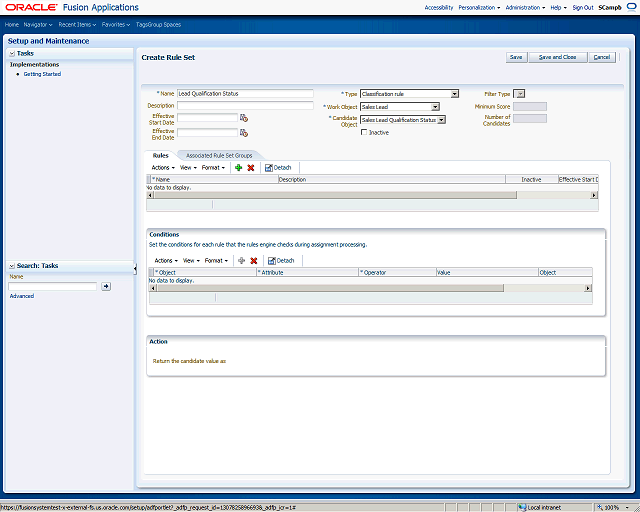Click Conditions table Operator column header
640x512 pixels.
[397, 272]
